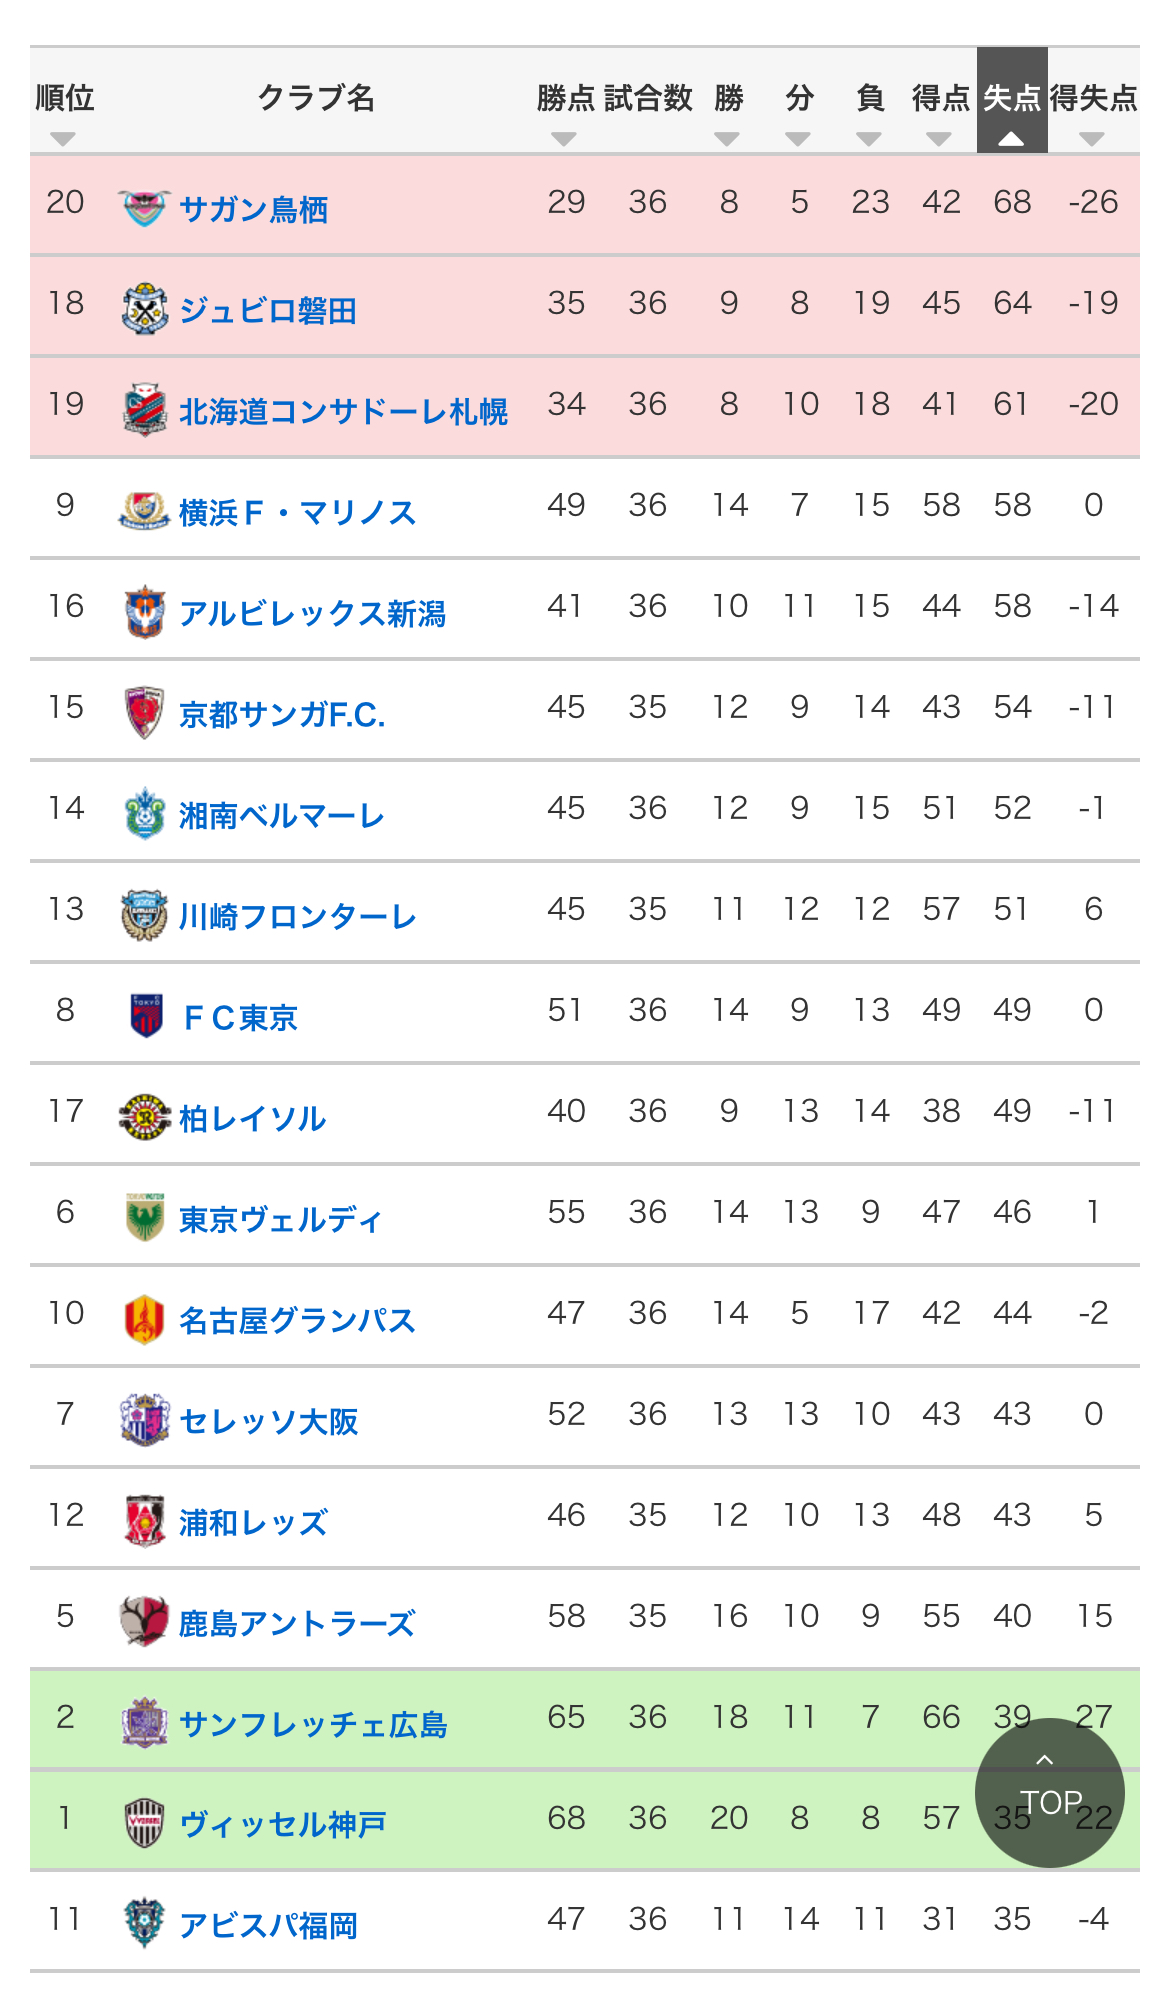Click the FC Tokyo crest icon

coord(146,1016)
